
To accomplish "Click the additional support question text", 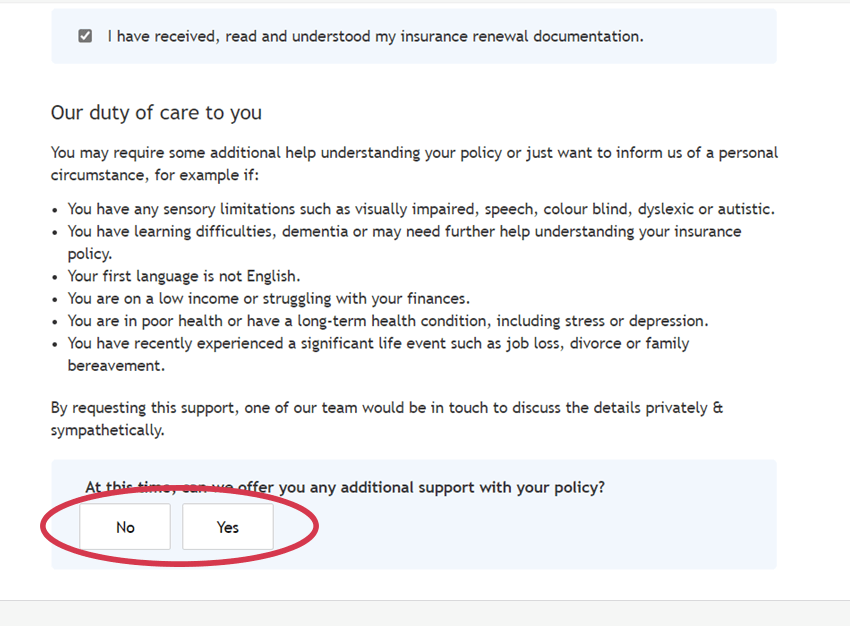I will pos(345,488).
